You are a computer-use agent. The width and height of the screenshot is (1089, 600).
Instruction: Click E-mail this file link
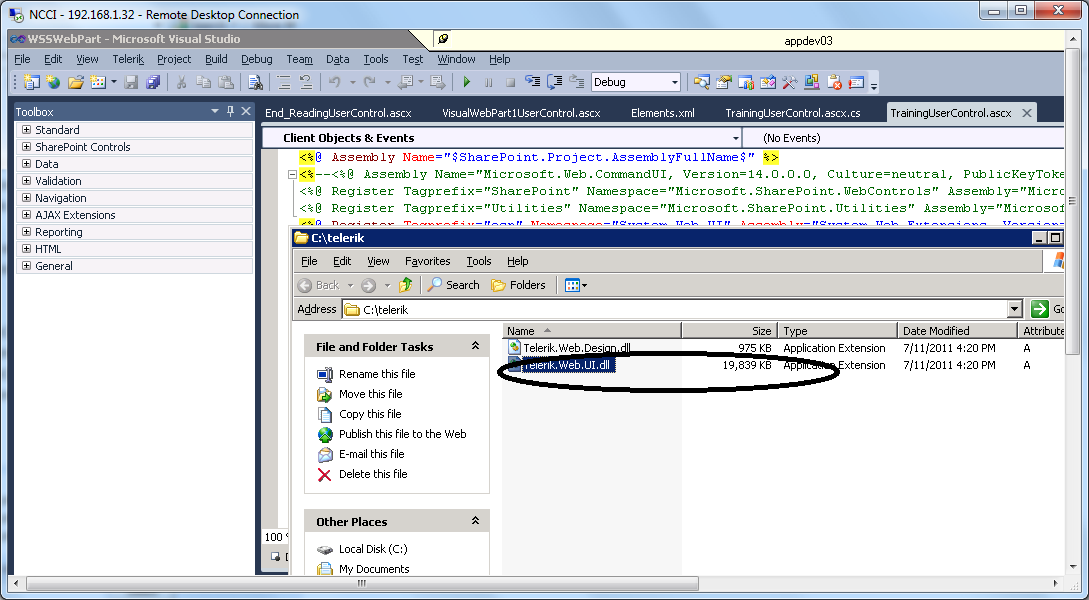(x=372, y=454)
